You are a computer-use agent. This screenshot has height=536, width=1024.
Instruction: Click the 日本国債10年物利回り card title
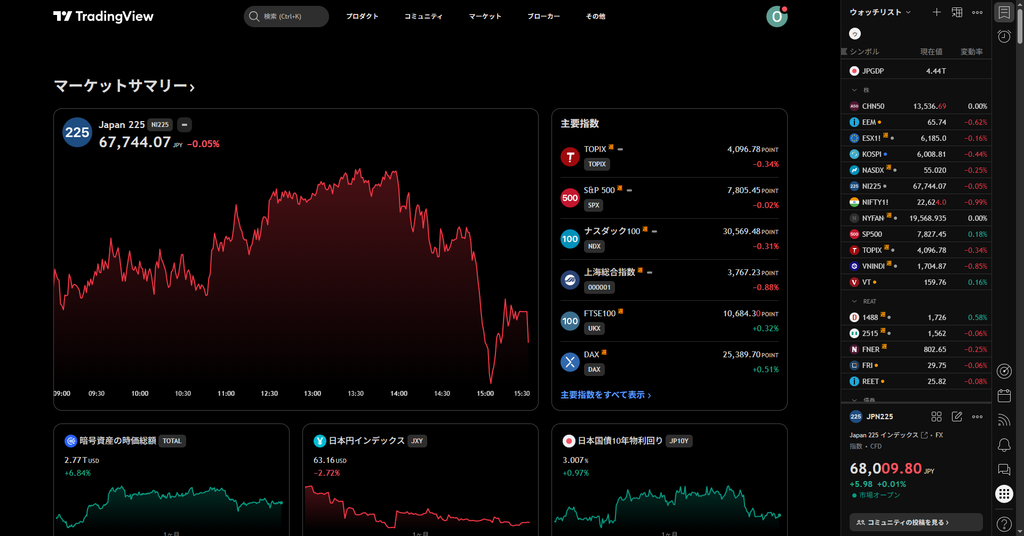pyautogui.click(x=618, y=441)
